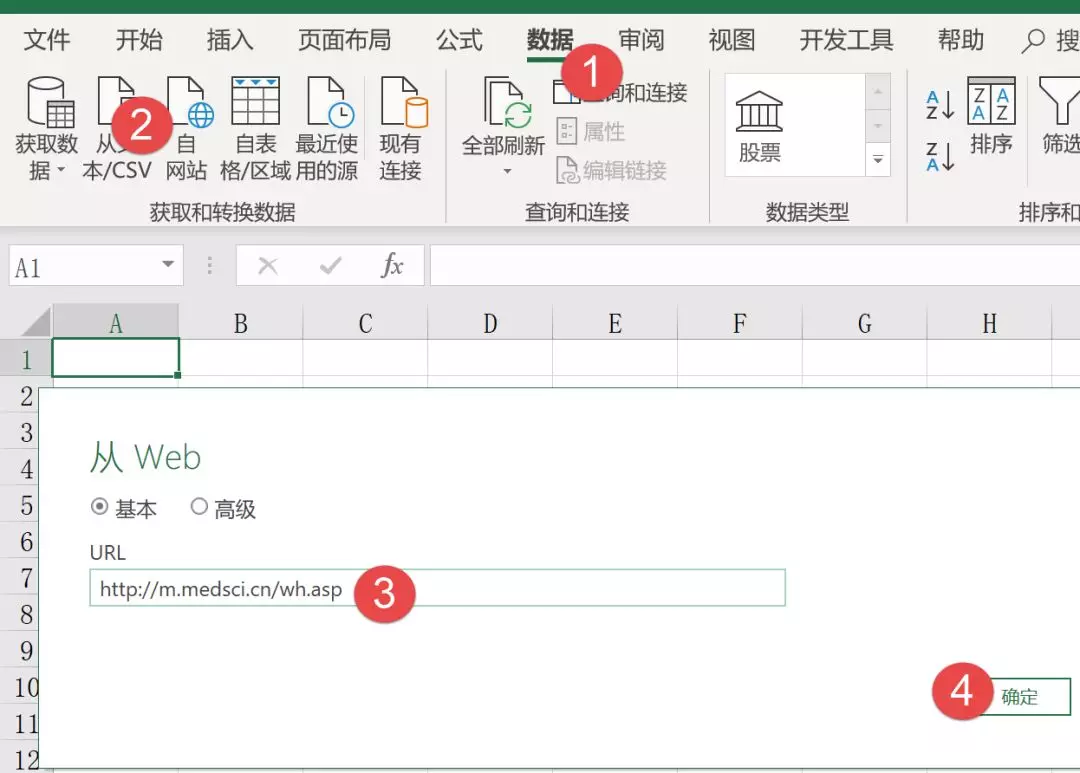The height and width of the screenshot is (773, 1080).
Task: Switch to the Developer (开发工具) tab
Action: coord(847,40)
